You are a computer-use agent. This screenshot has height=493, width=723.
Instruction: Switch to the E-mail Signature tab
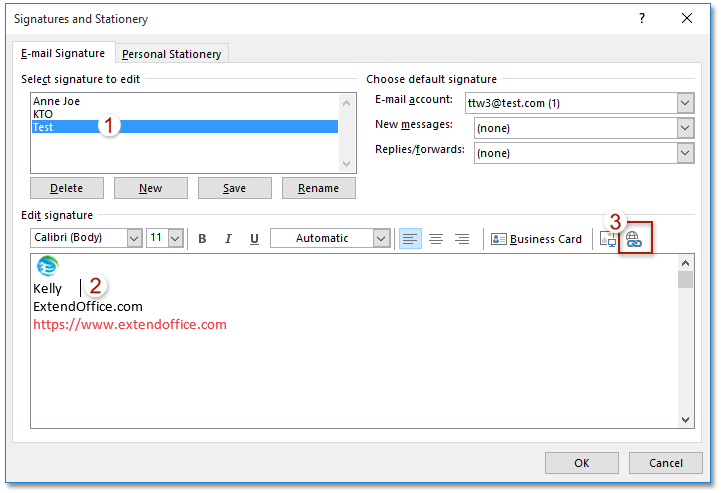pyautogui.click(x=63, y=53)
